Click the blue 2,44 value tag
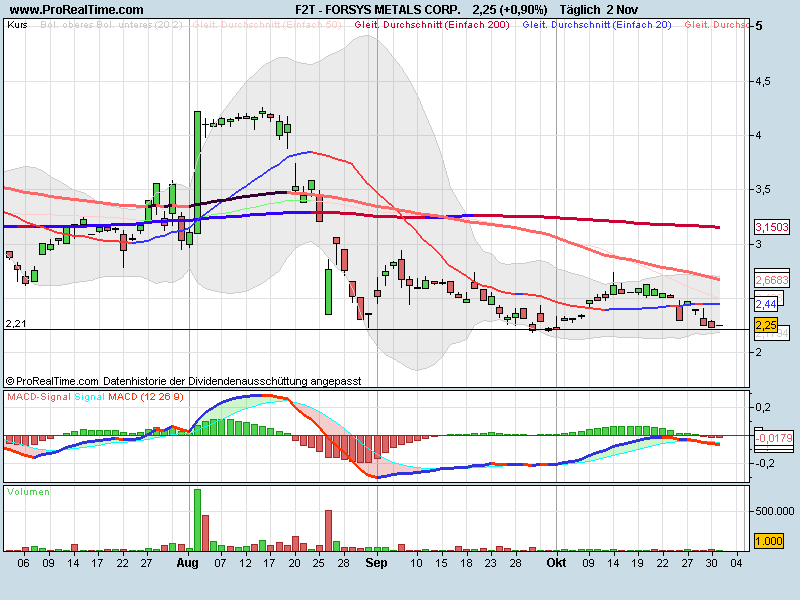800x600 pixels. 766,305
